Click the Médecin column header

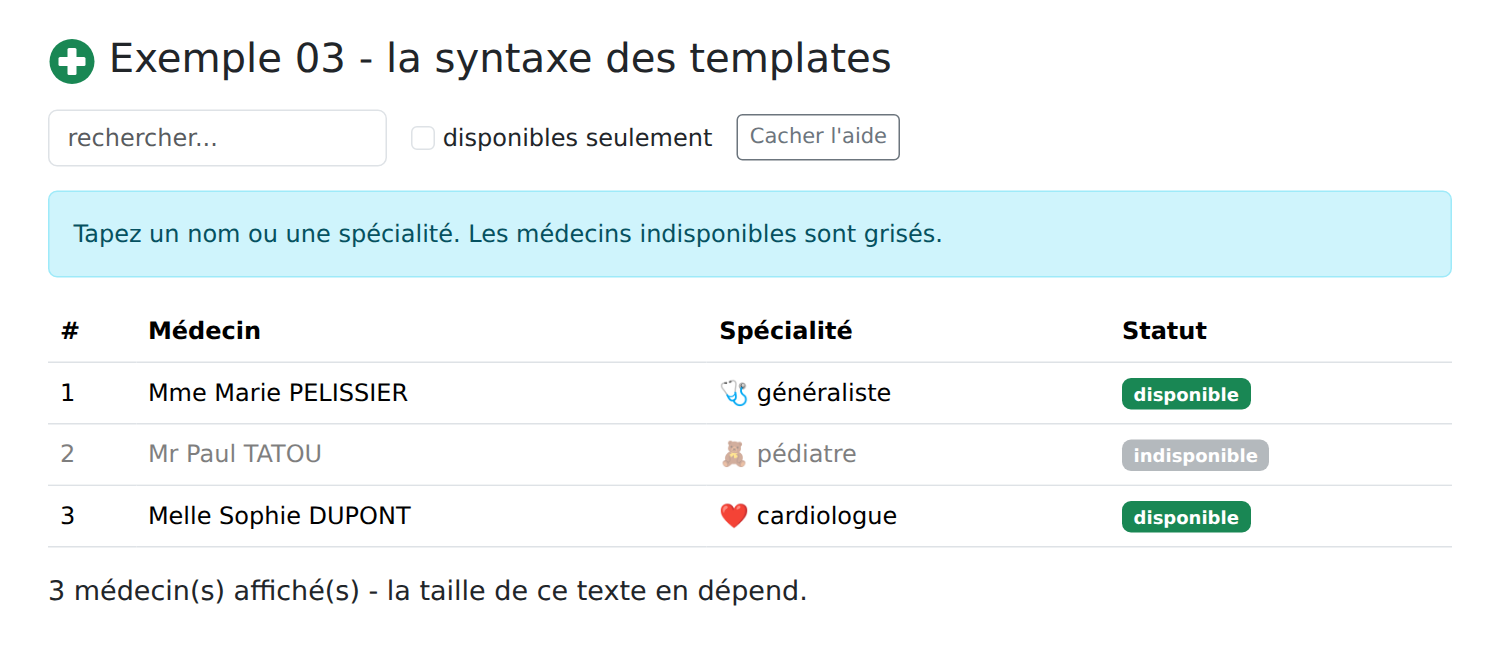[204, 331]
